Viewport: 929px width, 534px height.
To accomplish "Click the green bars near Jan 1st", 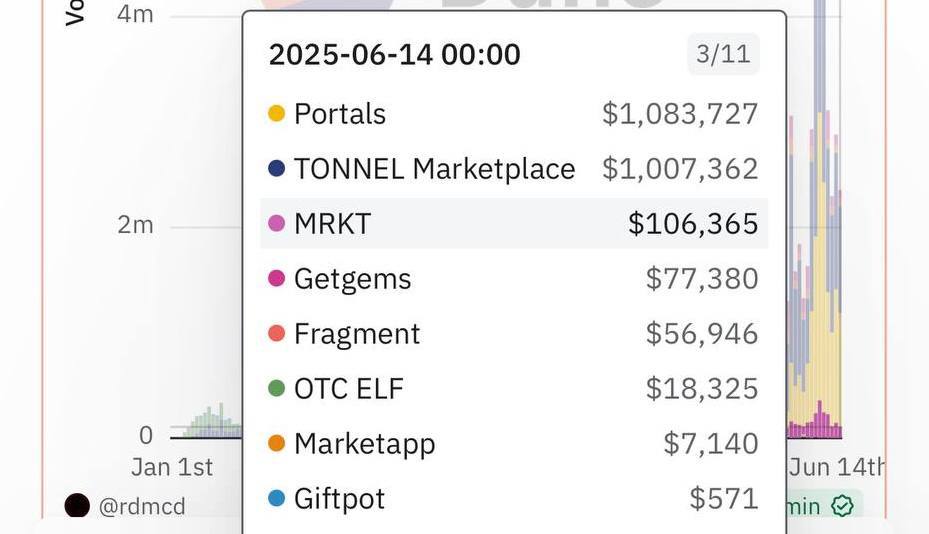I will point(213,422).
